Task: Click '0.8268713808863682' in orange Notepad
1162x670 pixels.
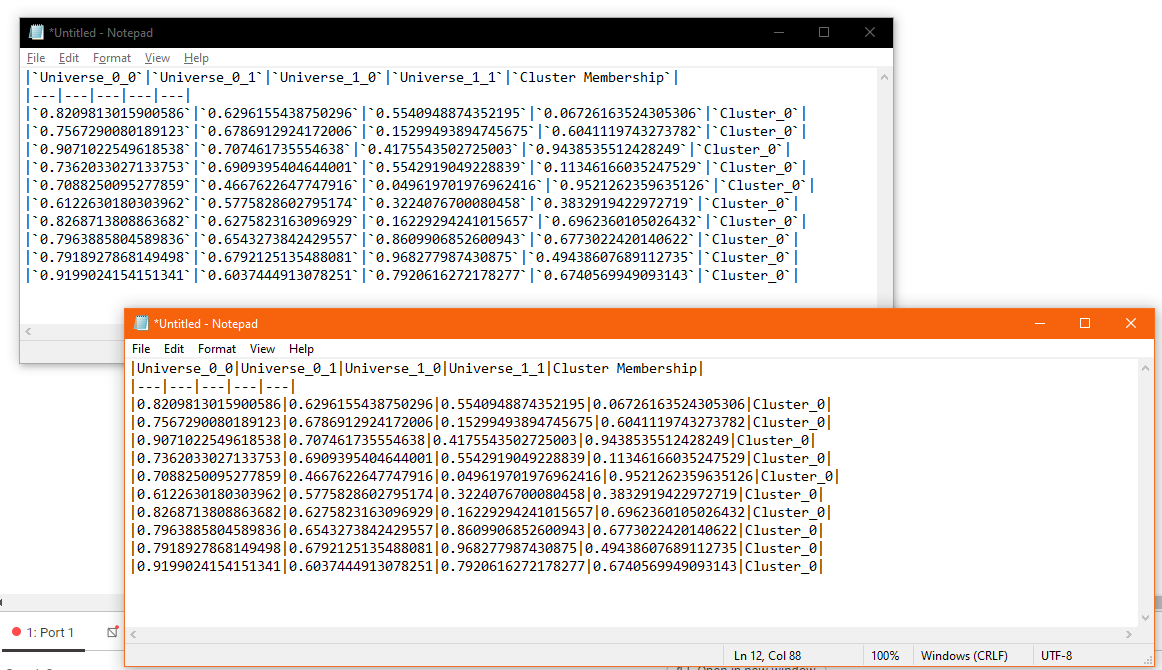Action: coord(209,513)
